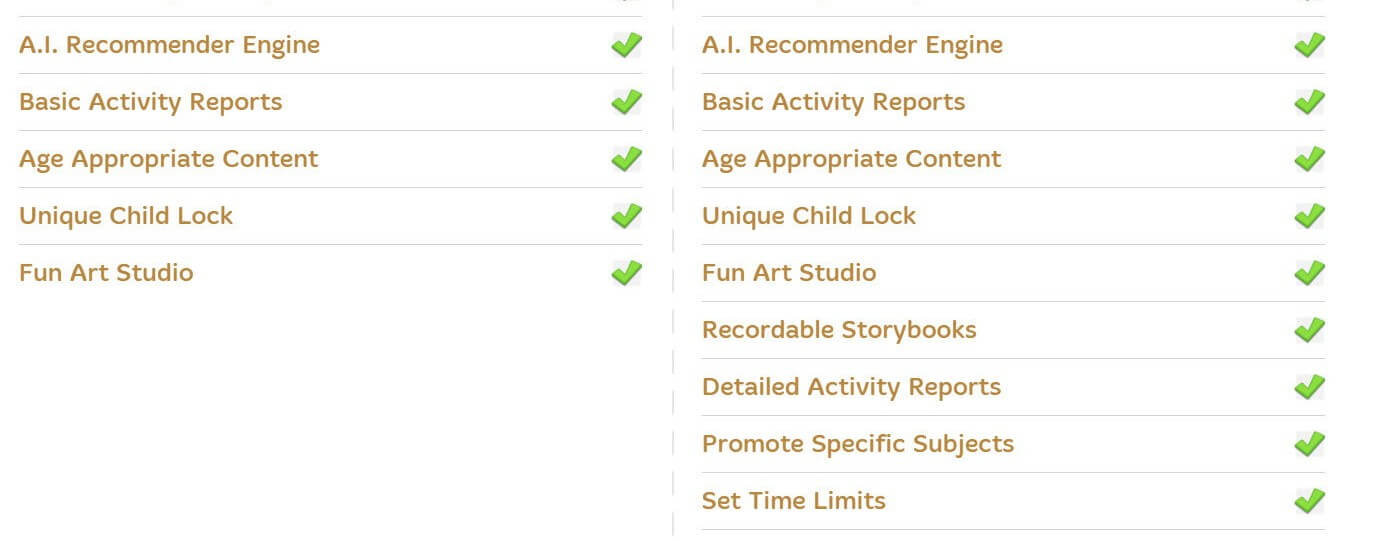Click right column Basic Activity Reports label
Image resolution: width=1375 pixels, height=542 pixels.
pos(834,103)
